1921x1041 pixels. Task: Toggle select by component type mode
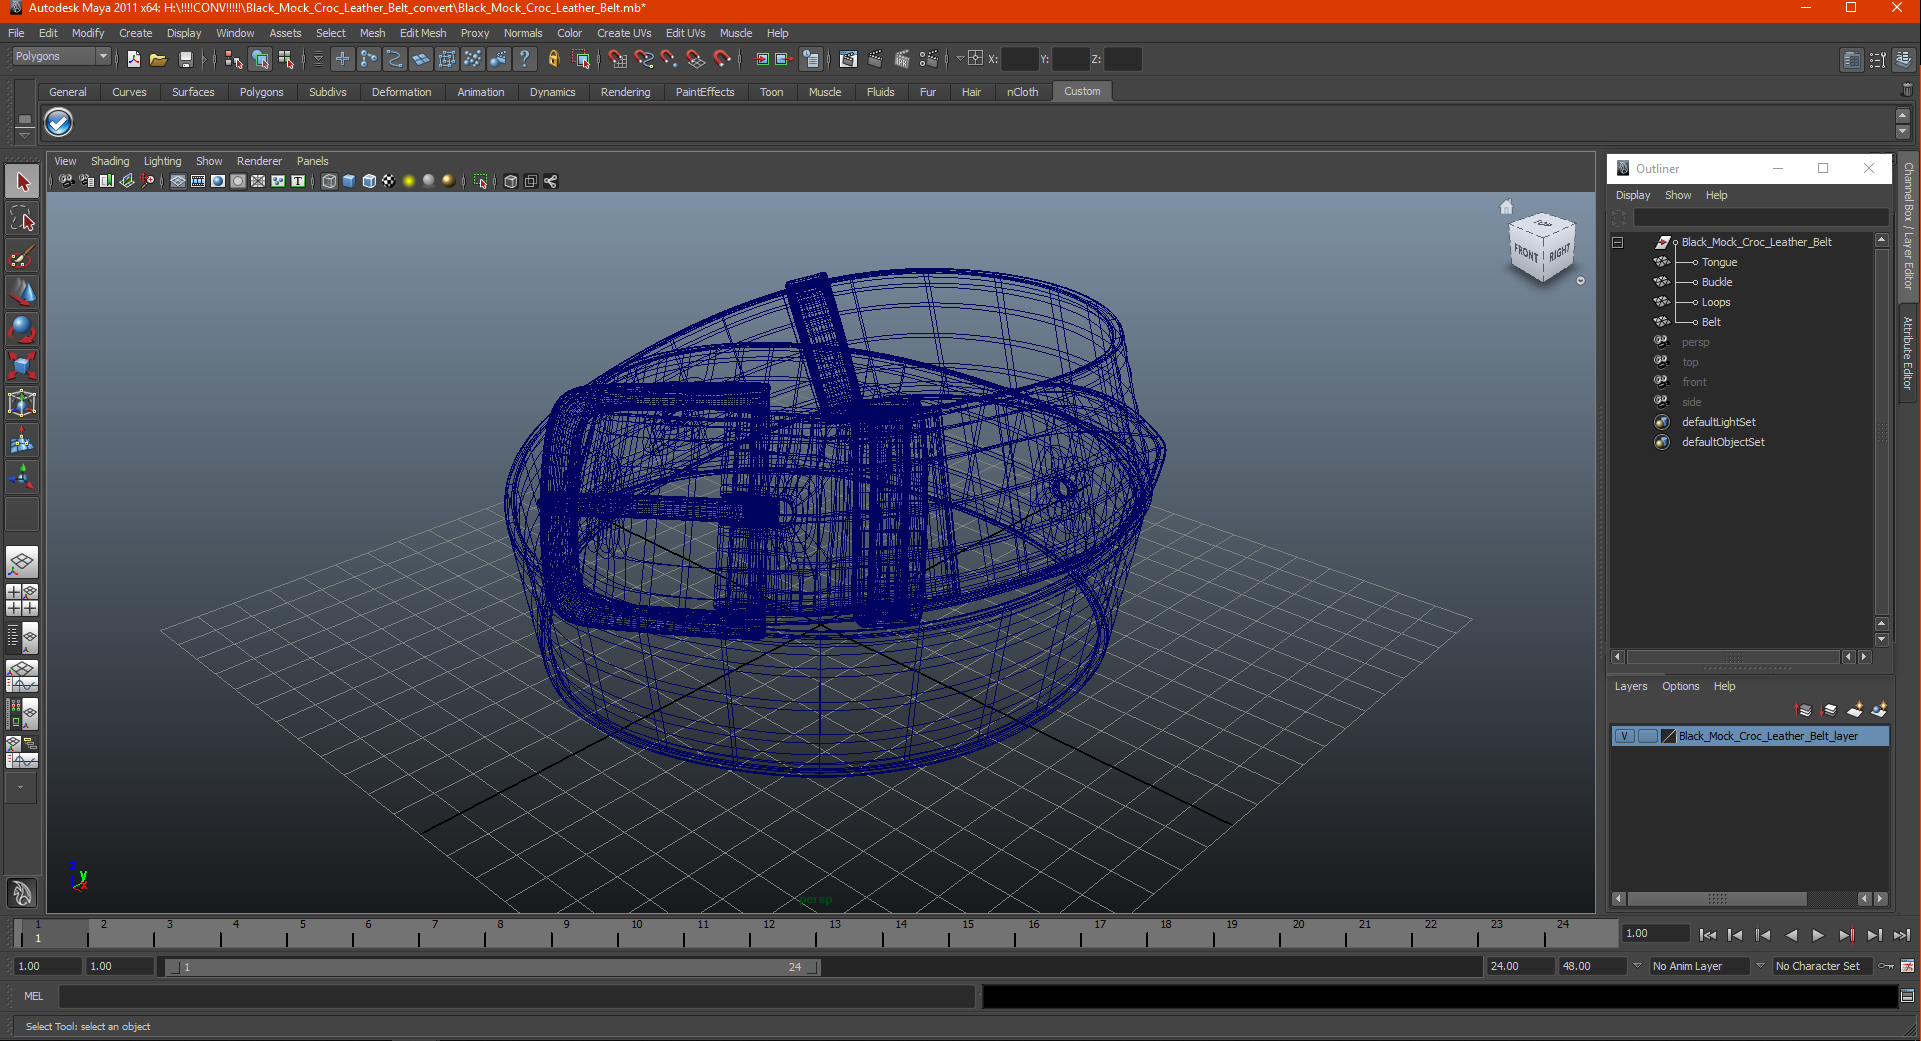click(286, 59)
